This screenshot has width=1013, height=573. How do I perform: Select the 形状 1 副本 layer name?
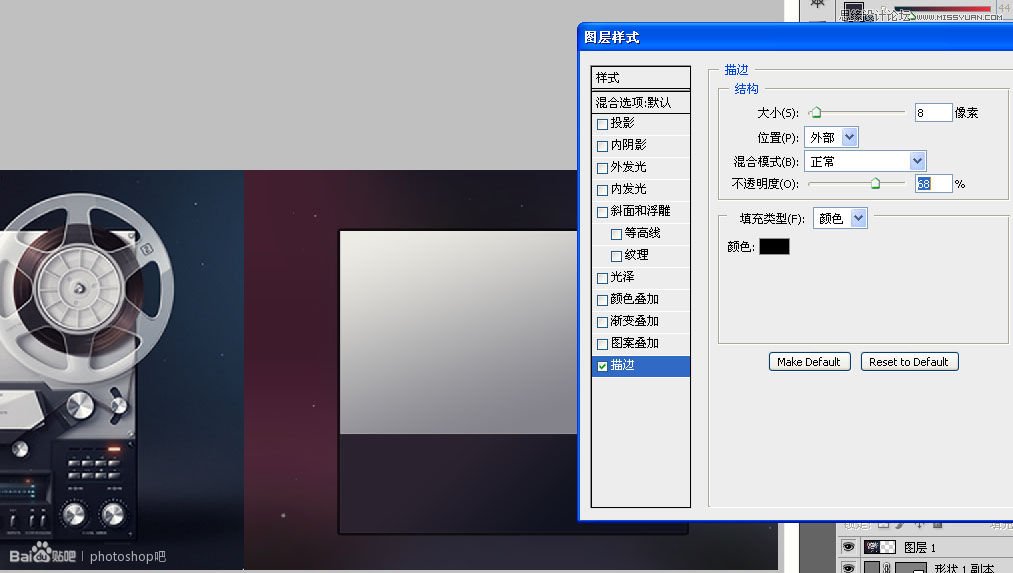click(964, 568)
